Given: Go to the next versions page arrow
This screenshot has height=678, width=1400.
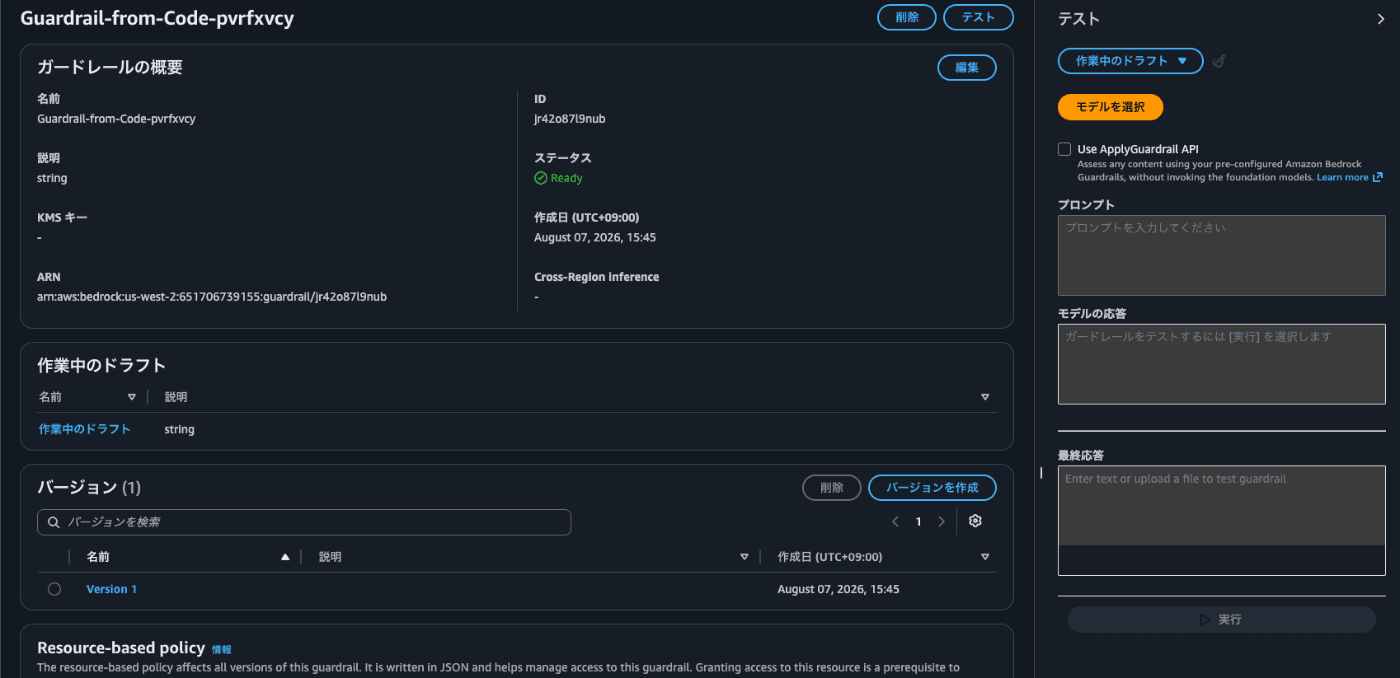Looking at the screenshot, I should click(941, 521).
